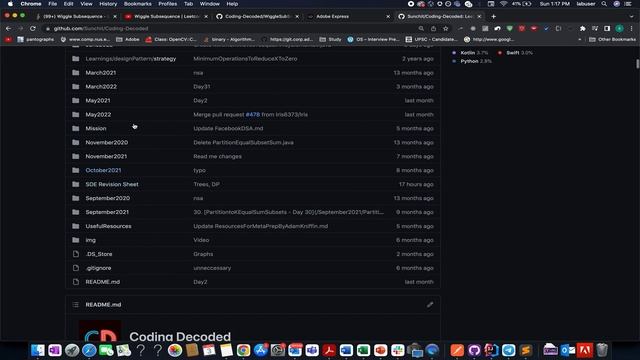Open 'Read me changes' commit message
The image size is (640, 360).
(x=217, y=156)
